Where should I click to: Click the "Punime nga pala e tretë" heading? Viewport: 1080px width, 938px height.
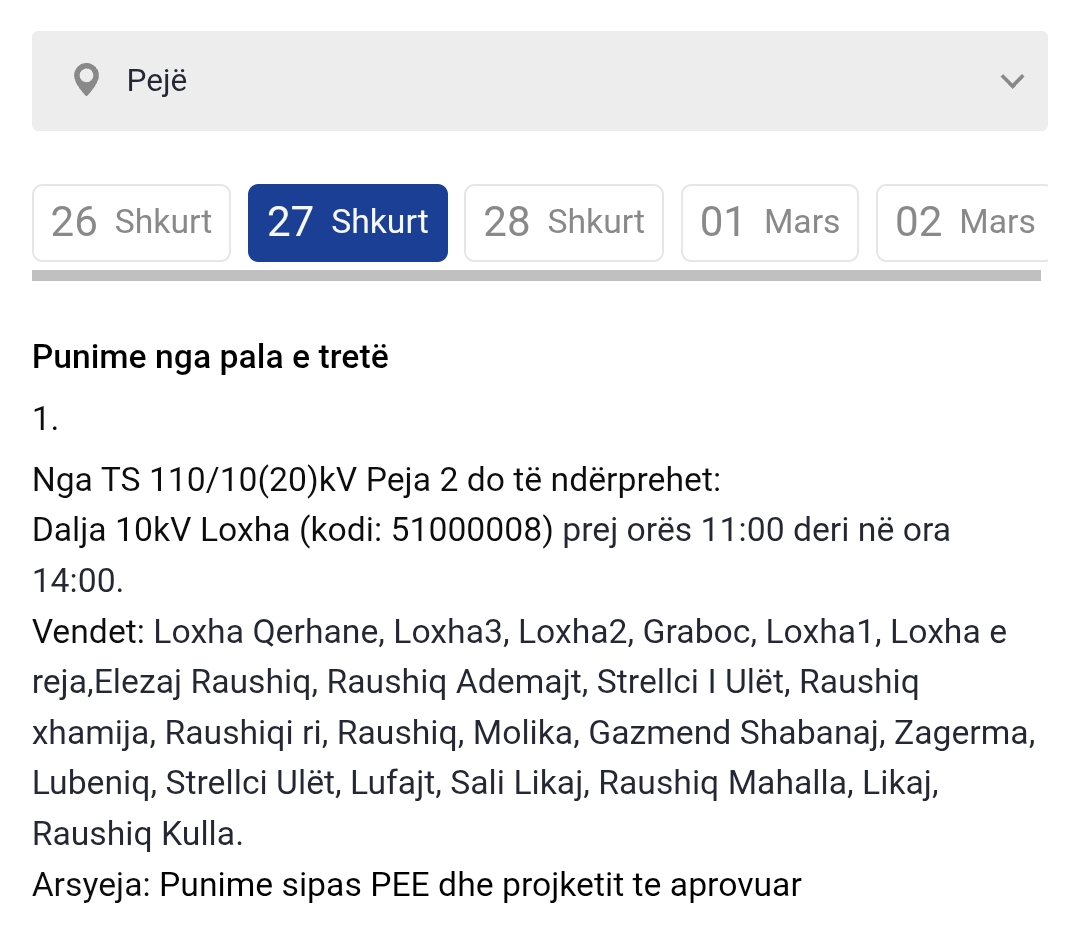pos(210,357)
